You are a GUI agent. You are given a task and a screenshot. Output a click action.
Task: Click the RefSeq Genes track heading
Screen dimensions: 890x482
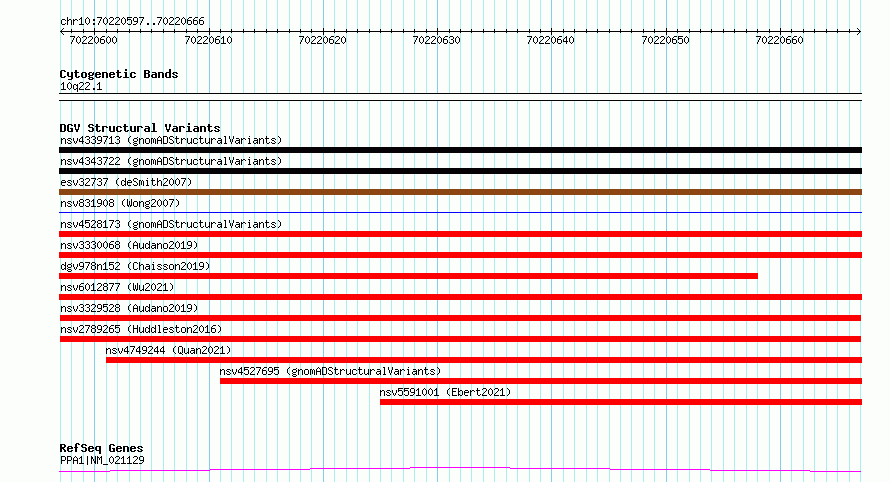[x=101, y=448]
